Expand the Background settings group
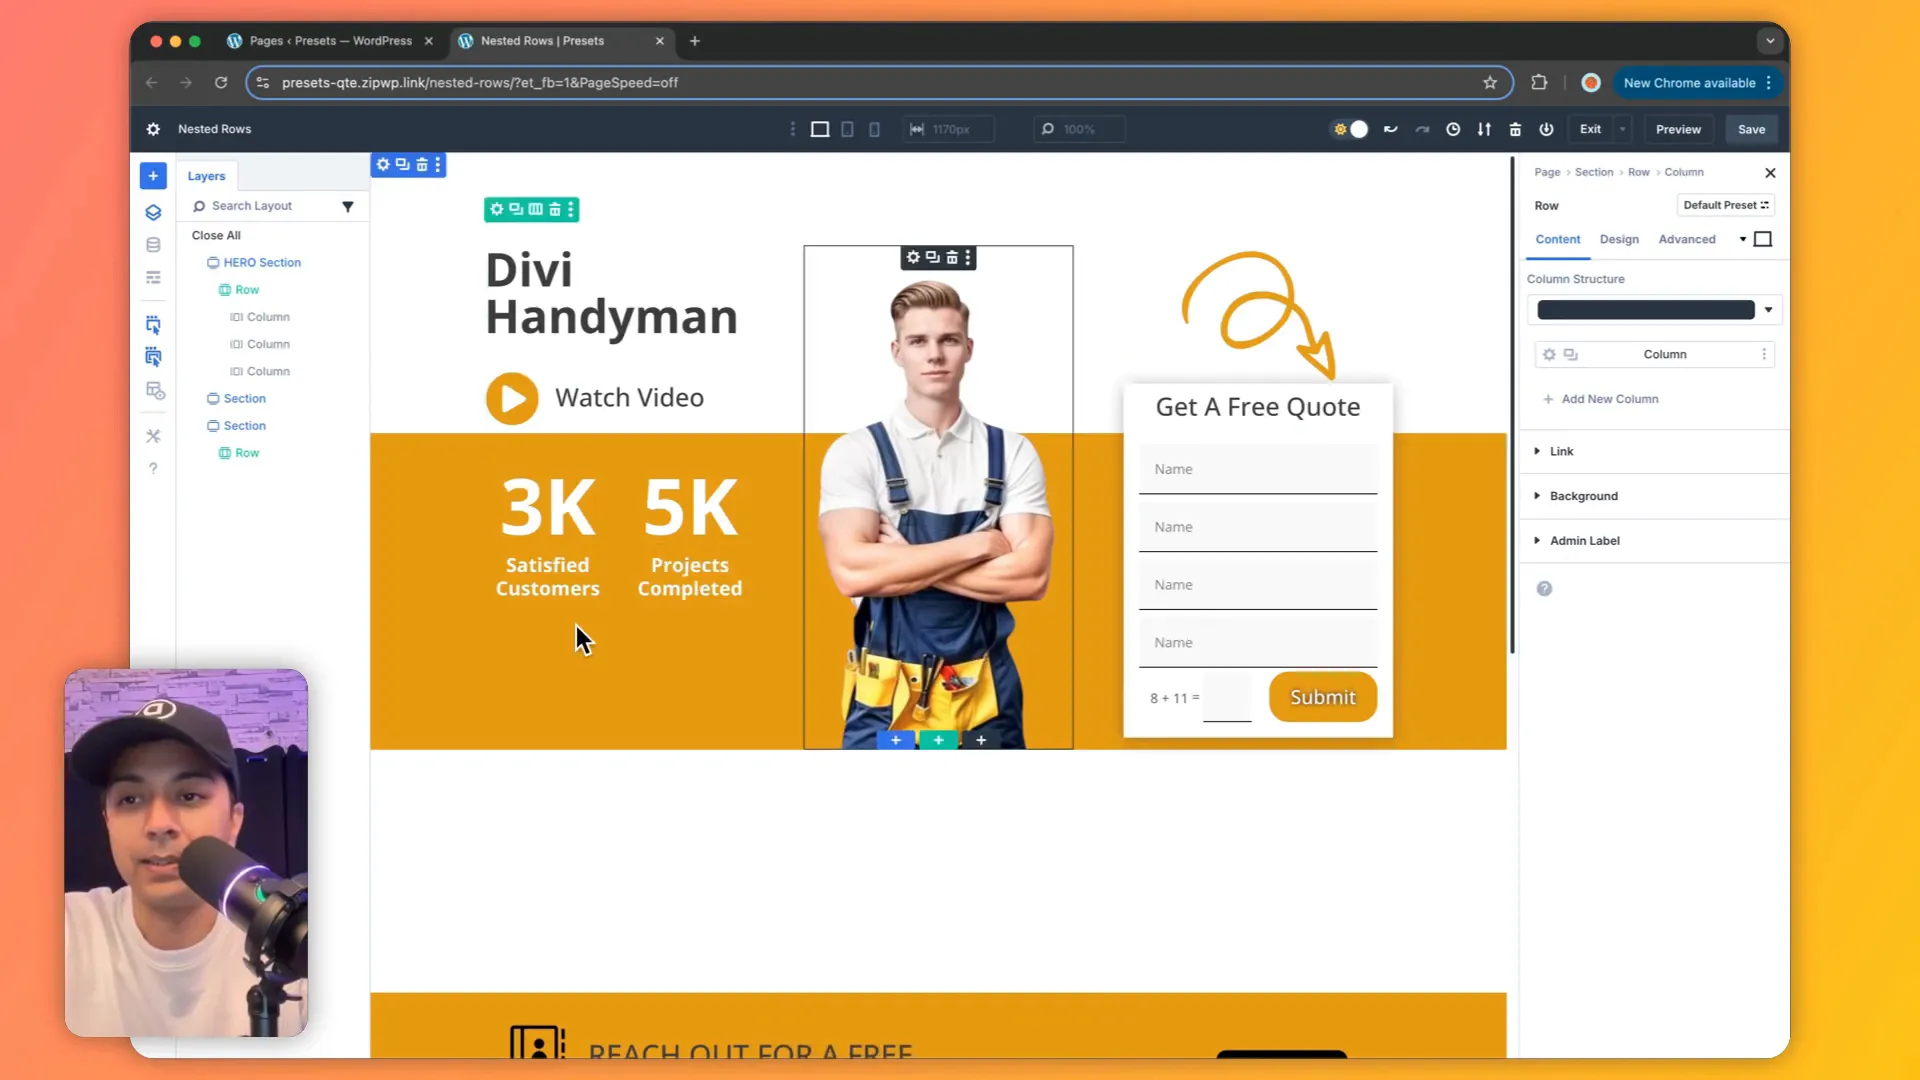The width and height of the screenshot is (1920, 1080). coord(1583,496)
